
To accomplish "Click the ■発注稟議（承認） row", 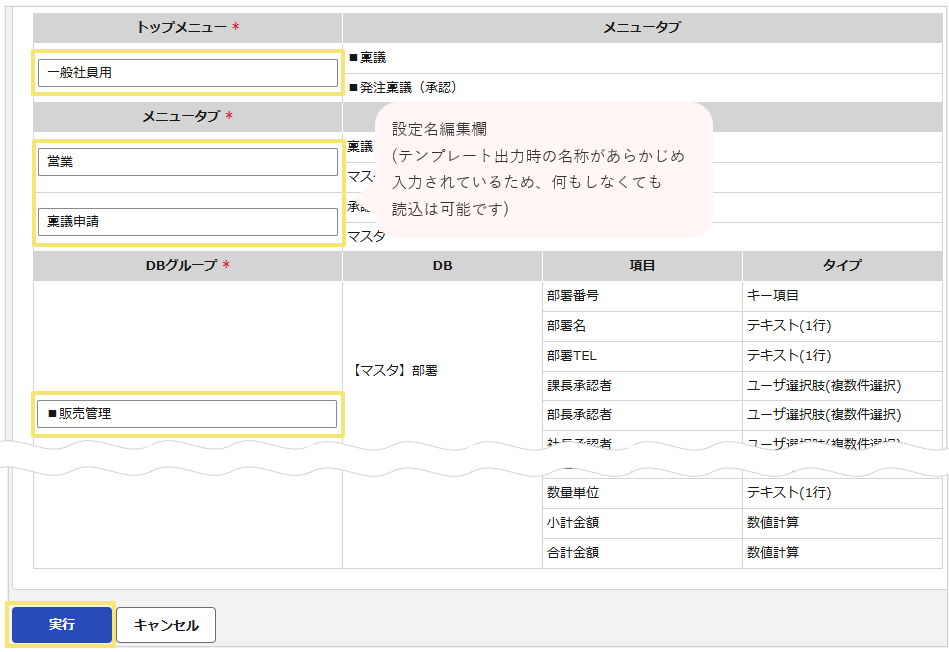I will [642, 88].
